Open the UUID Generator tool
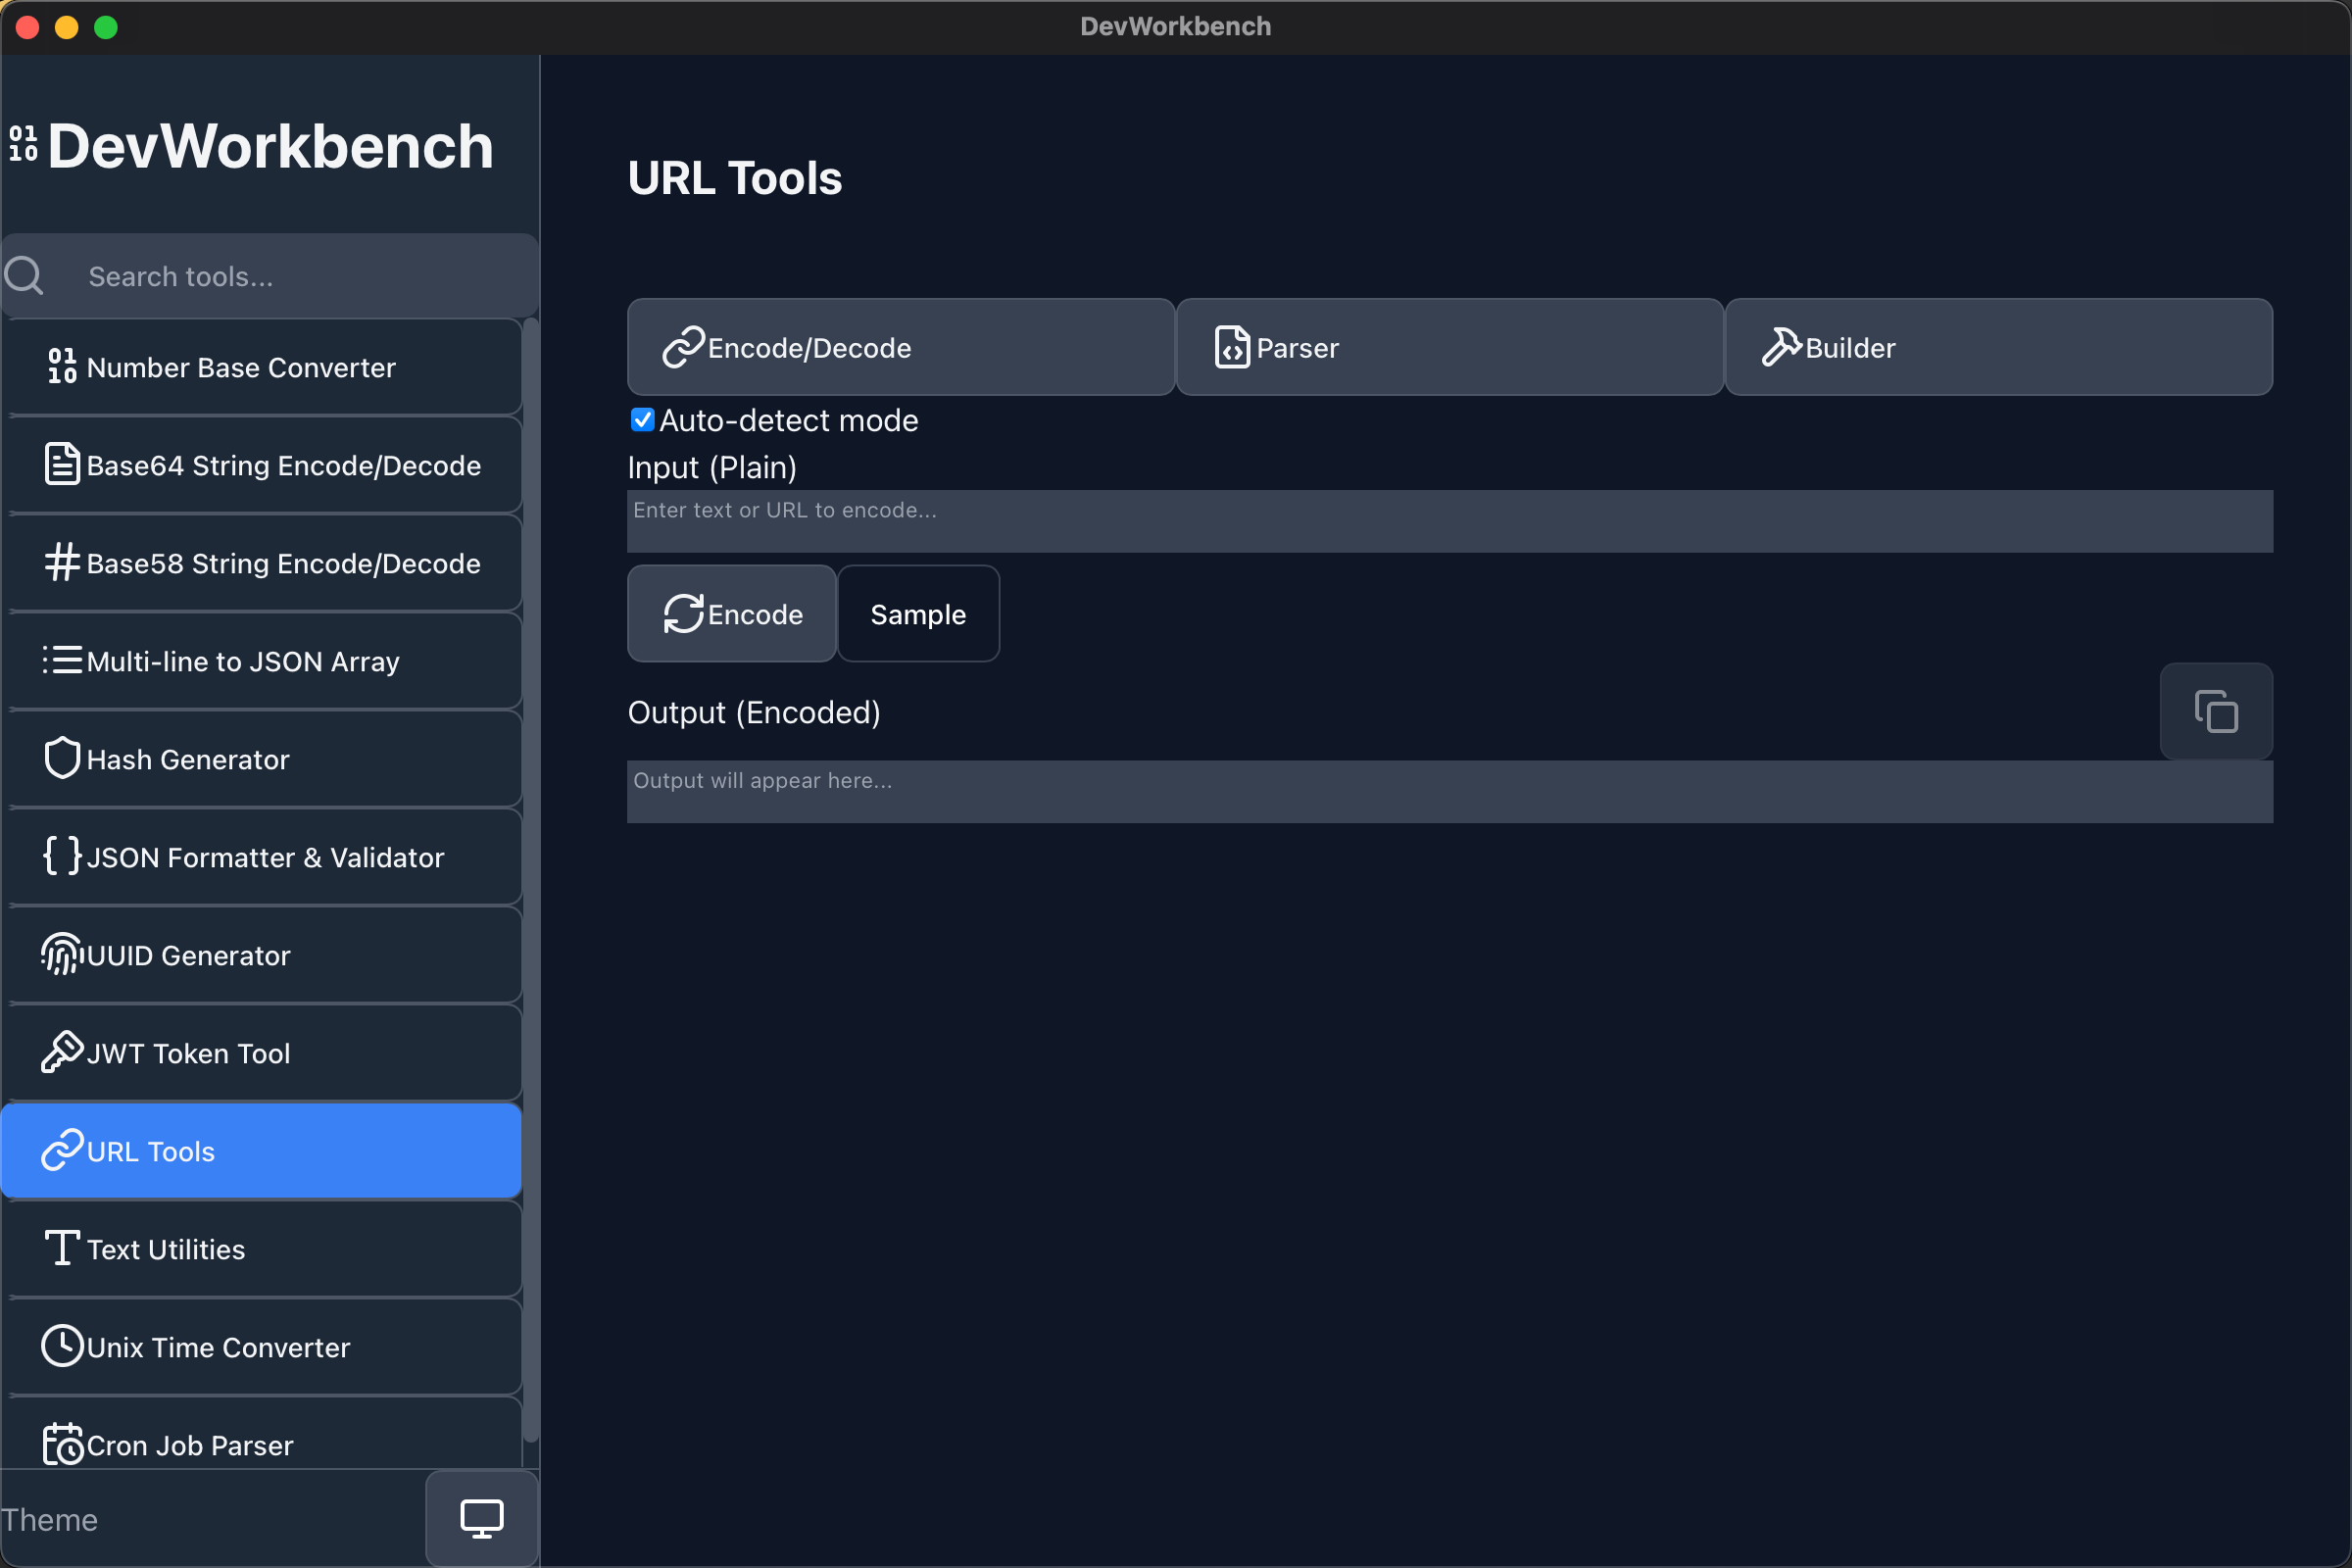 tap(262, 955)
